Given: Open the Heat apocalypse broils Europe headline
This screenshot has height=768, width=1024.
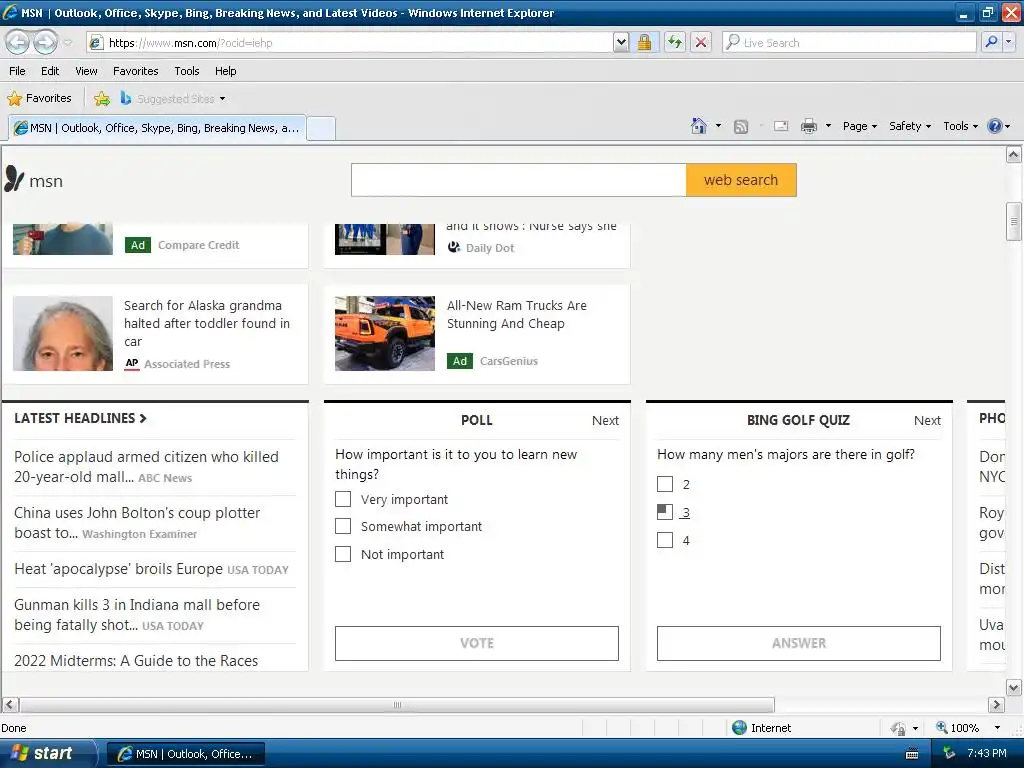Looking at the screenshot, I should (118, 569).
